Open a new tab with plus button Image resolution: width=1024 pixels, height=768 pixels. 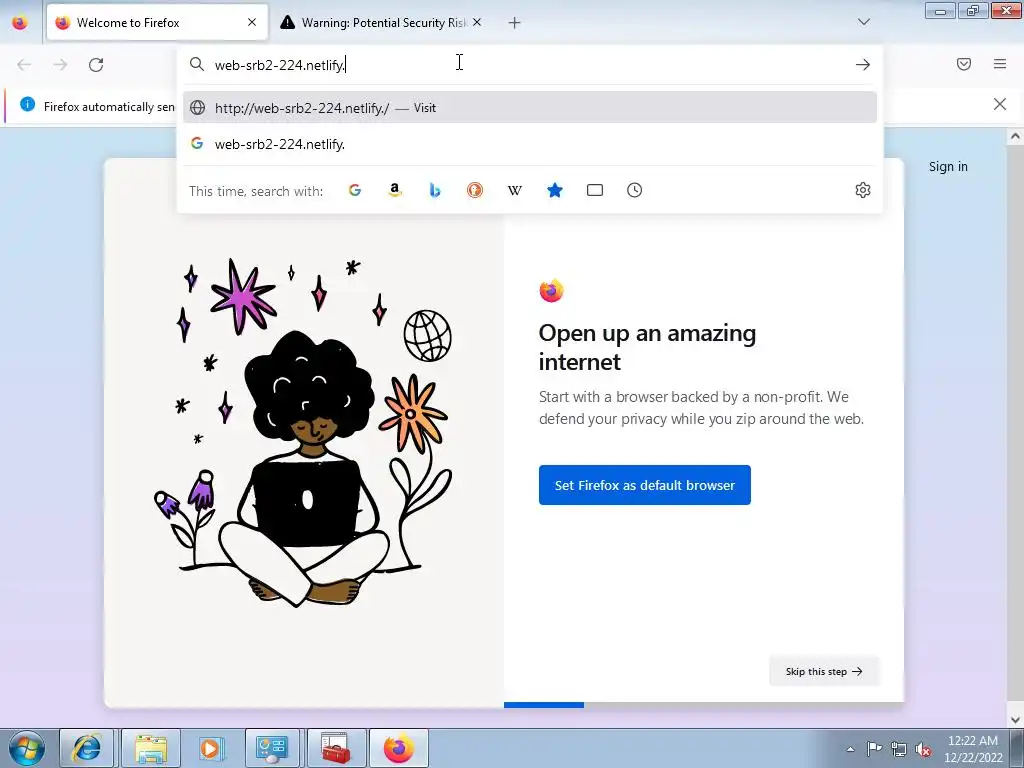pyautogui.click(x=515, y=23)
